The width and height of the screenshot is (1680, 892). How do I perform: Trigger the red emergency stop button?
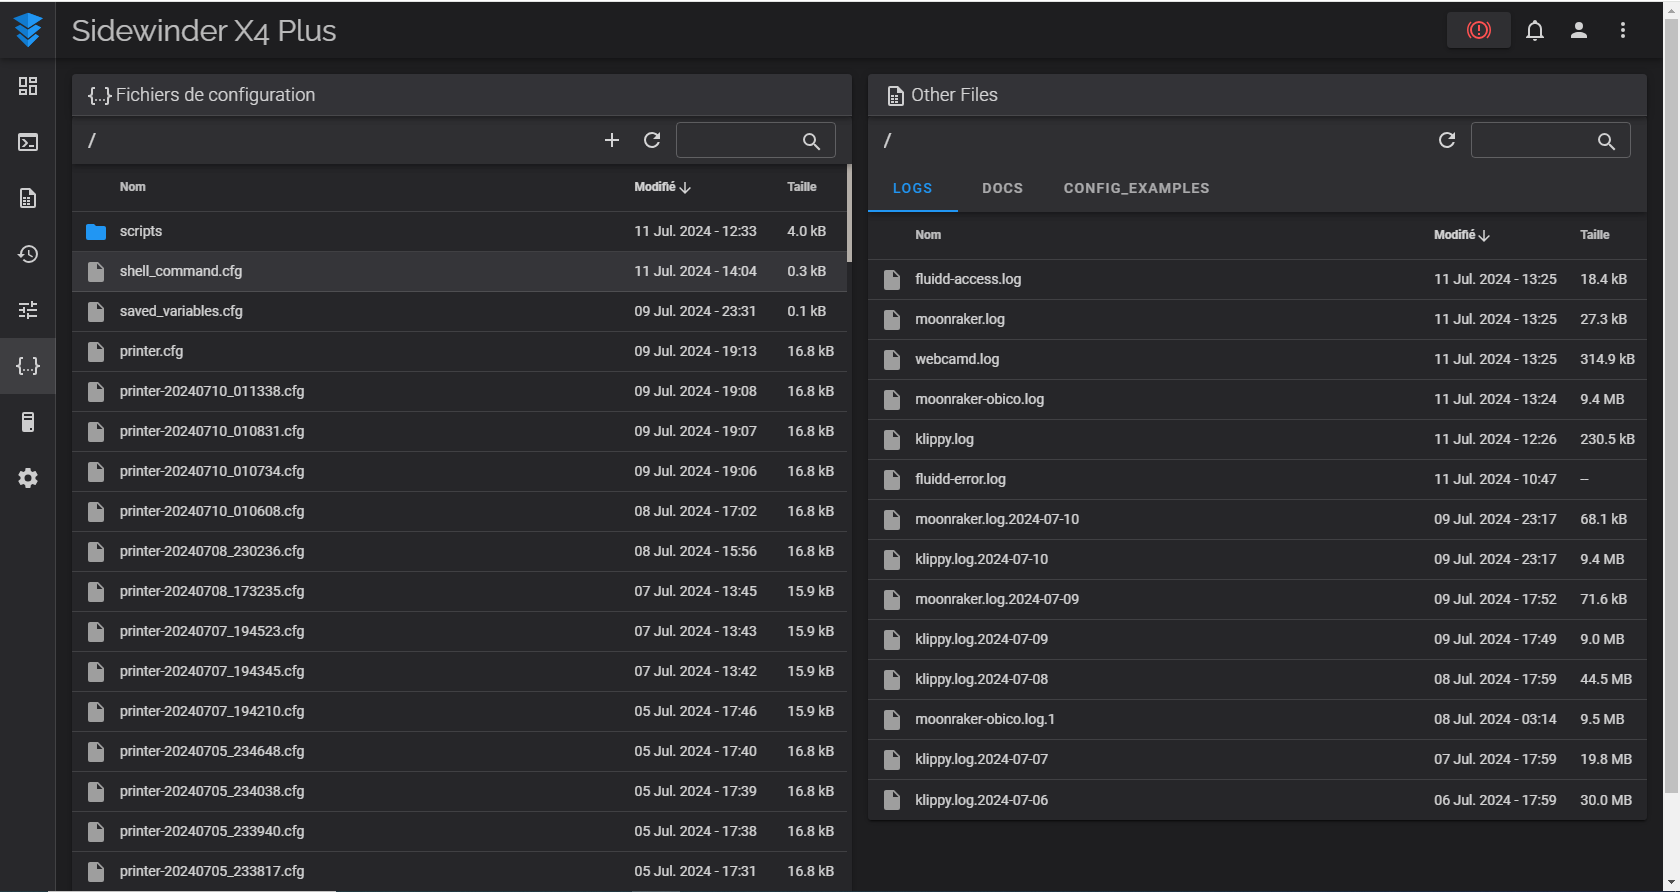1478,30
